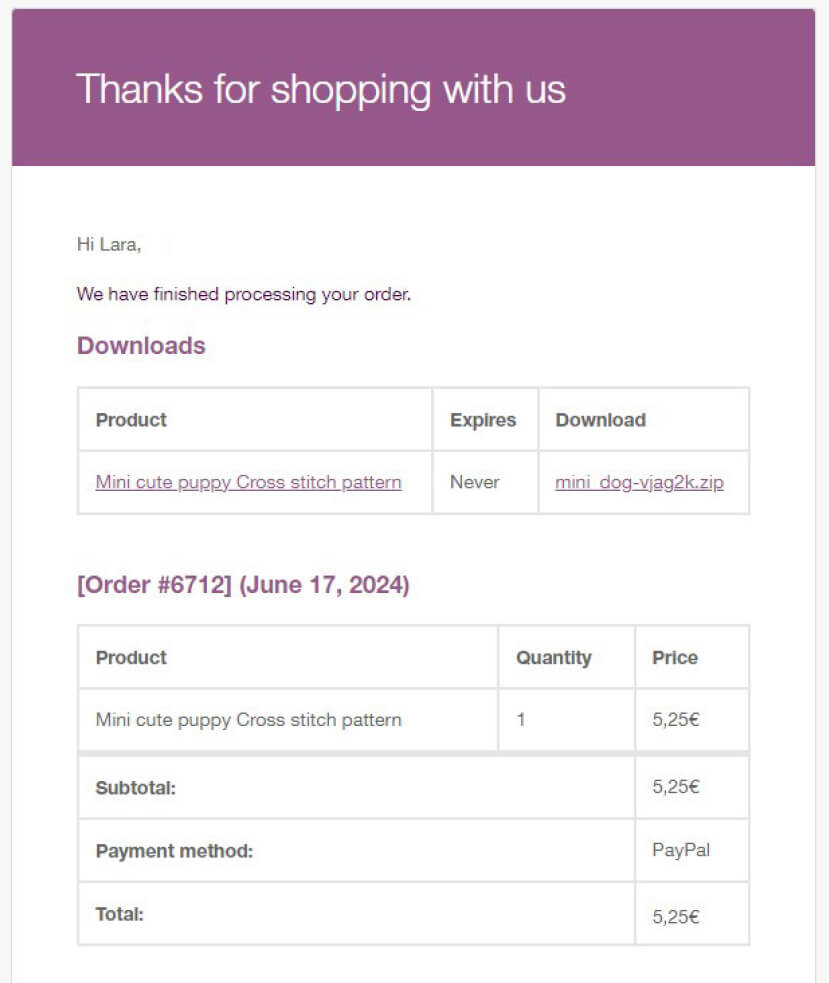Image resolution: width=829 pixels, height=983 pixels.
Task: Click the quantity value '1' cell
Action: [521, 719]
